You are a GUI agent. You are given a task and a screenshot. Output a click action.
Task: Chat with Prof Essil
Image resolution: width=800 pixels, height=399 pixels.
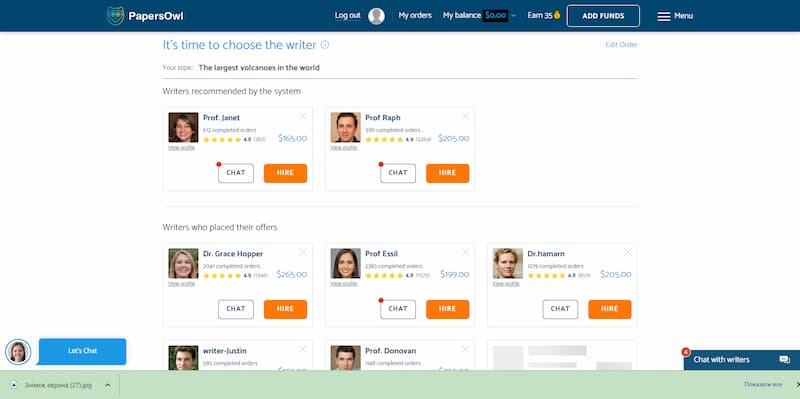[x=398, y=309]
